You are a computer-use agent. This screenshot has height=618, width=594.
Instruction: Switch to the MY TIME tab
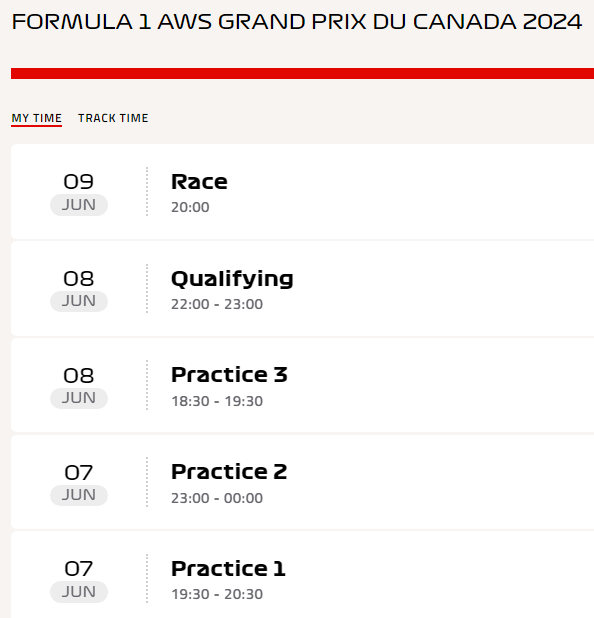(x=37, y=118)
